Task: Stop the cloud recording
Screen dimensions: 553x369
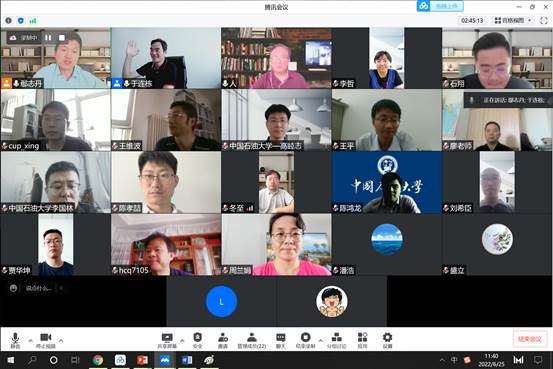Action: (62, 37)
